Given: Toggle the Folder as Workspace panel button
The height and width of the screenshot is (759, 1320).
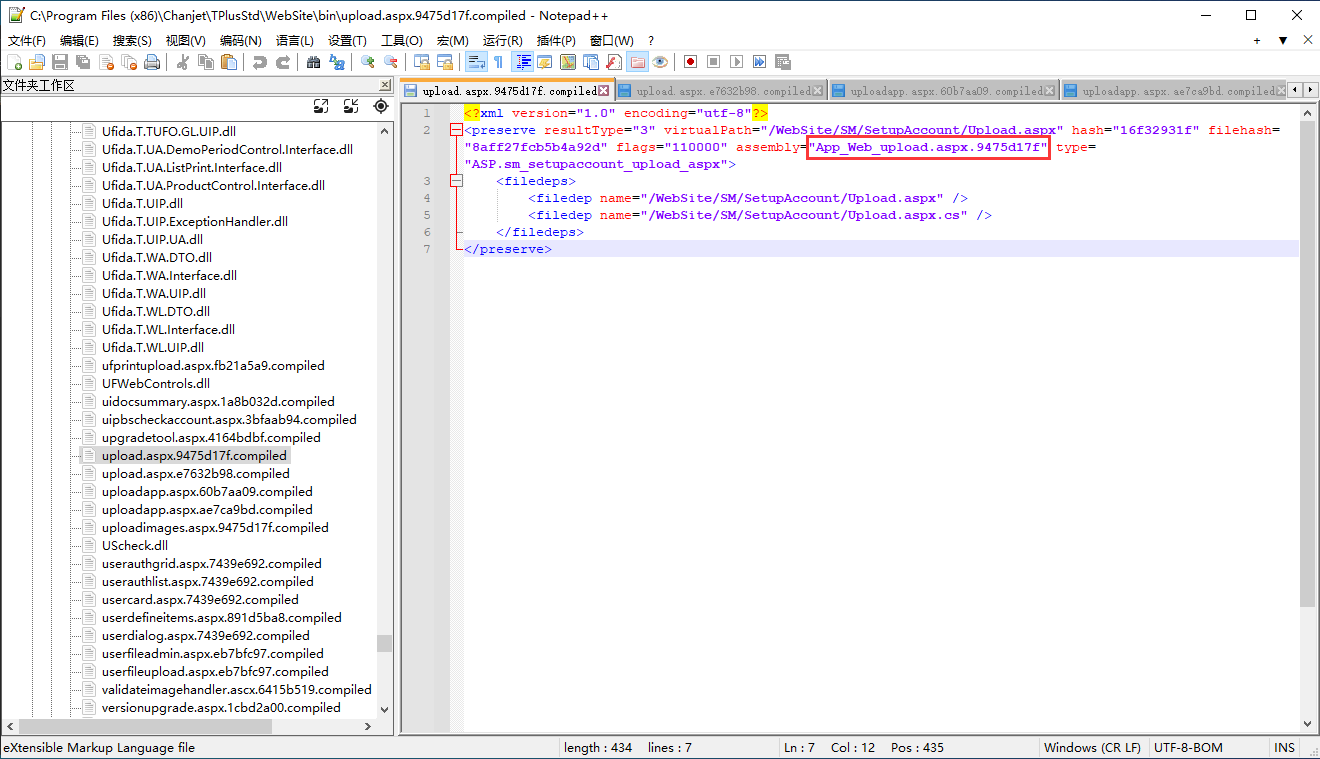Looking at the screenshot, I should [x=636, y=62].
